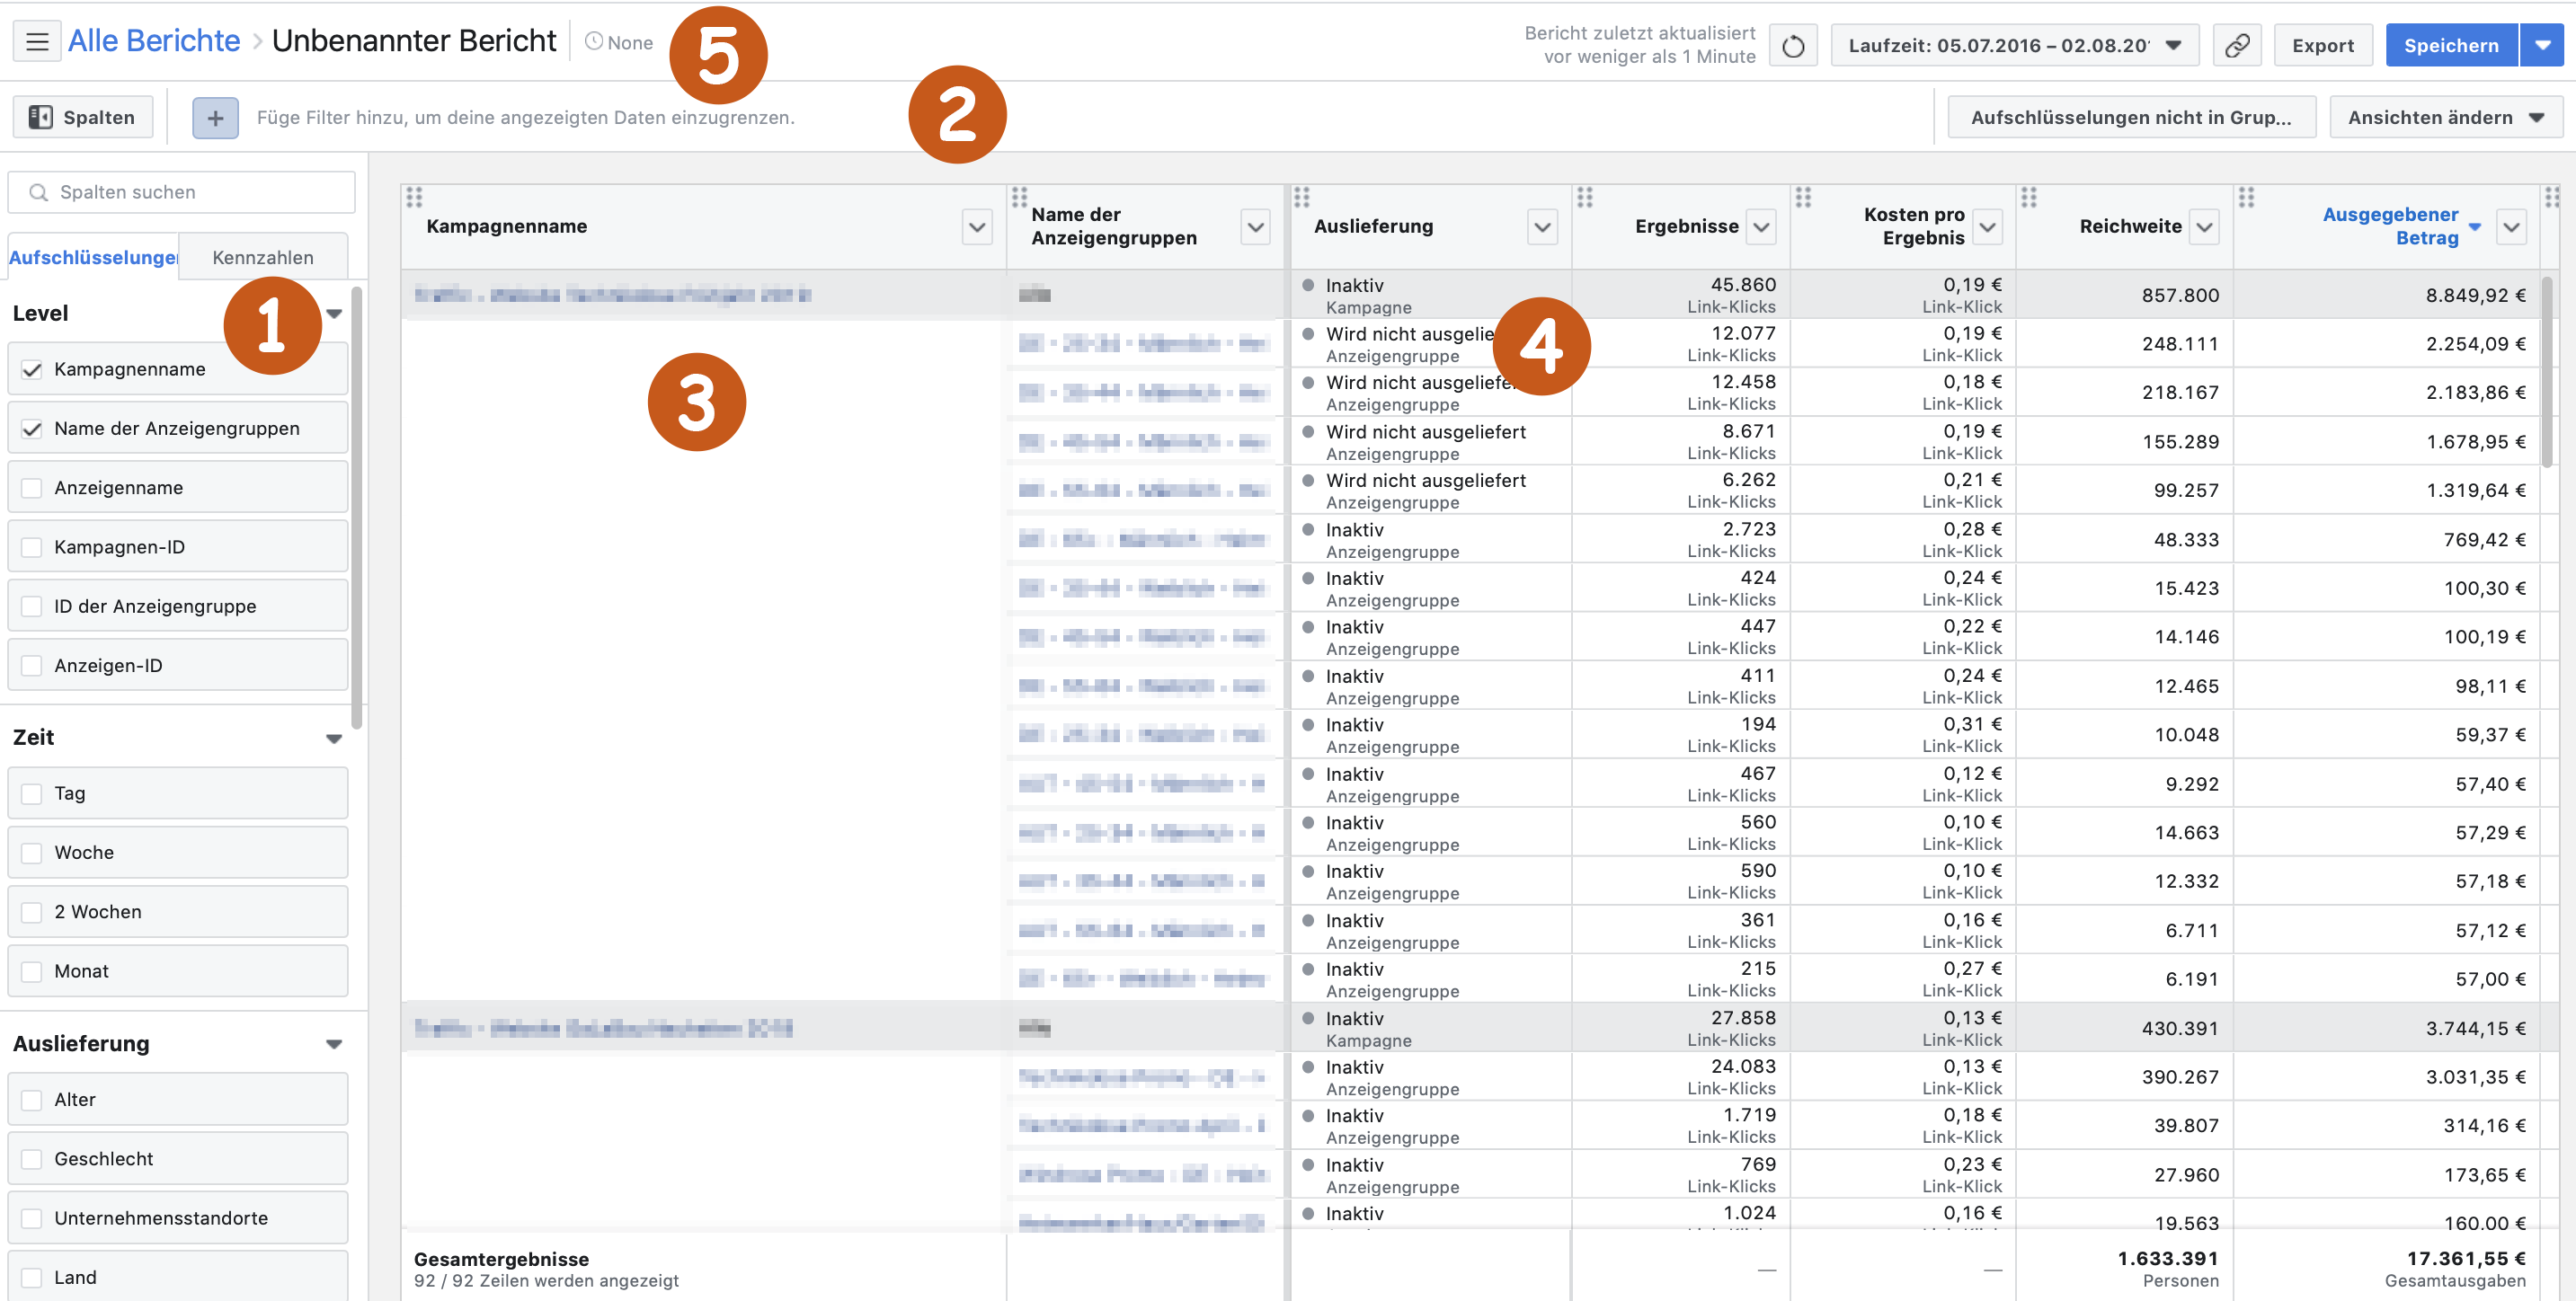Click the Unbenannter Bericht title
This screenshot has height=1301, width=2576.
(x=414, y=41)
